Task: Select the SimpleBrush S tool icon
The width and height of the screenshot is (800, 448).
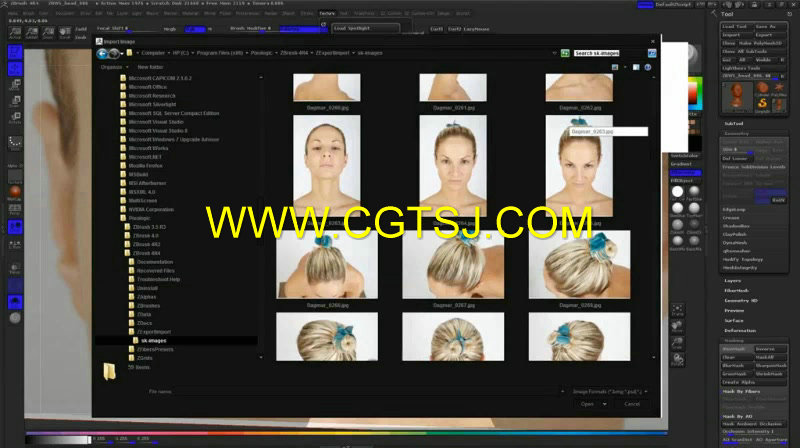Action: click(x=762, y=105)
